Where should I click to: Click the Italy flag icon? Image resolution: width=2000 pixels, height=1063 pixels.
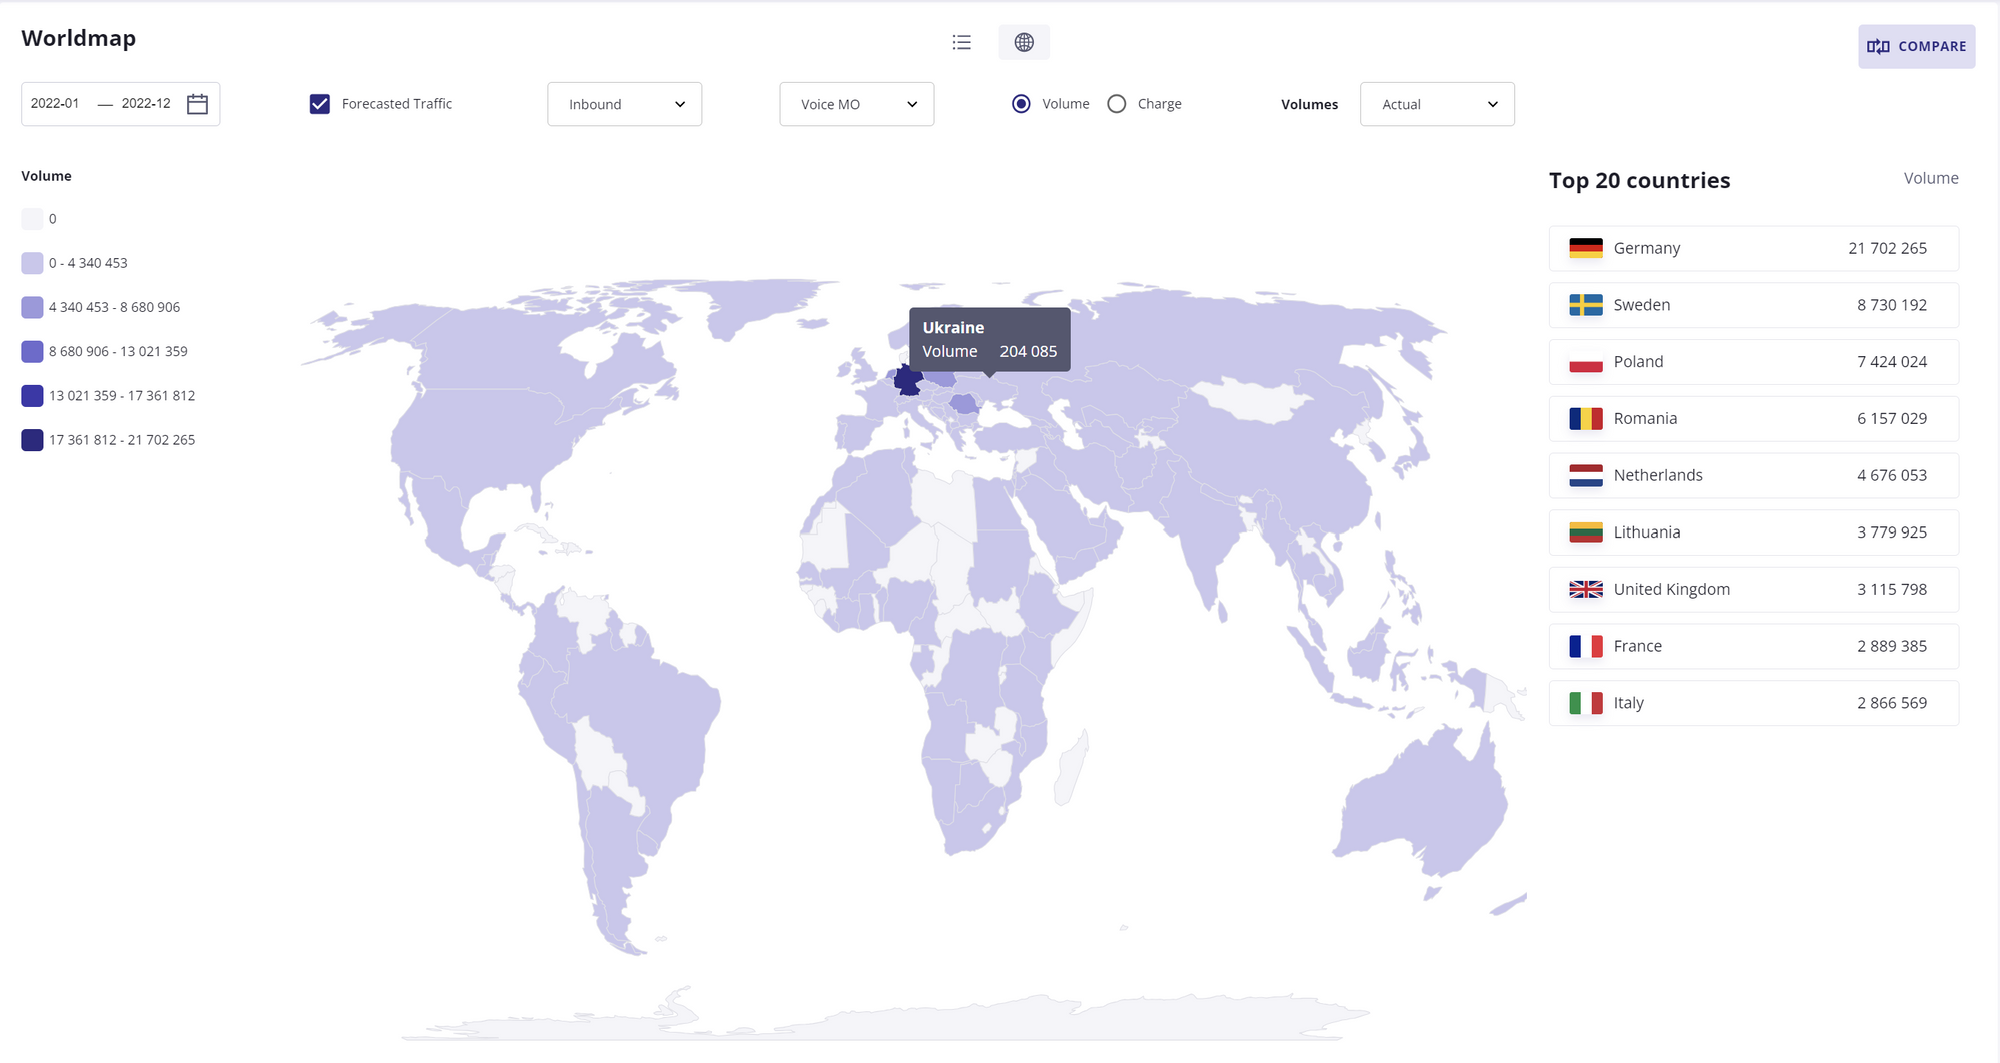coord(1586,703)
